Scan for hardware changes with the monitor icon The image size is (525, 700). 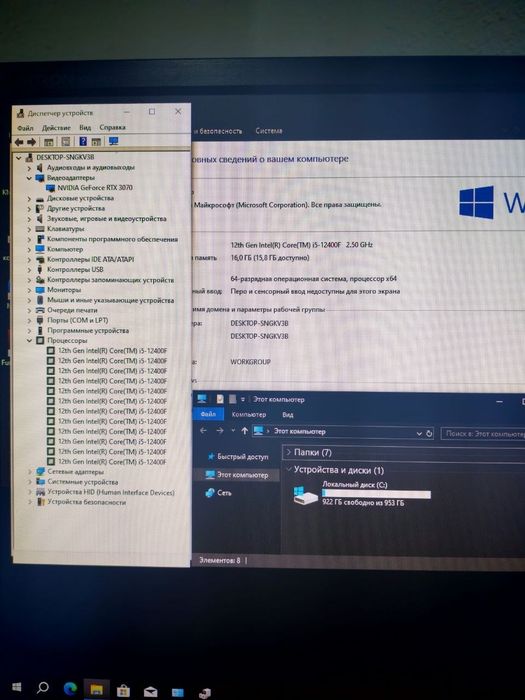click(x=114, y=142)
